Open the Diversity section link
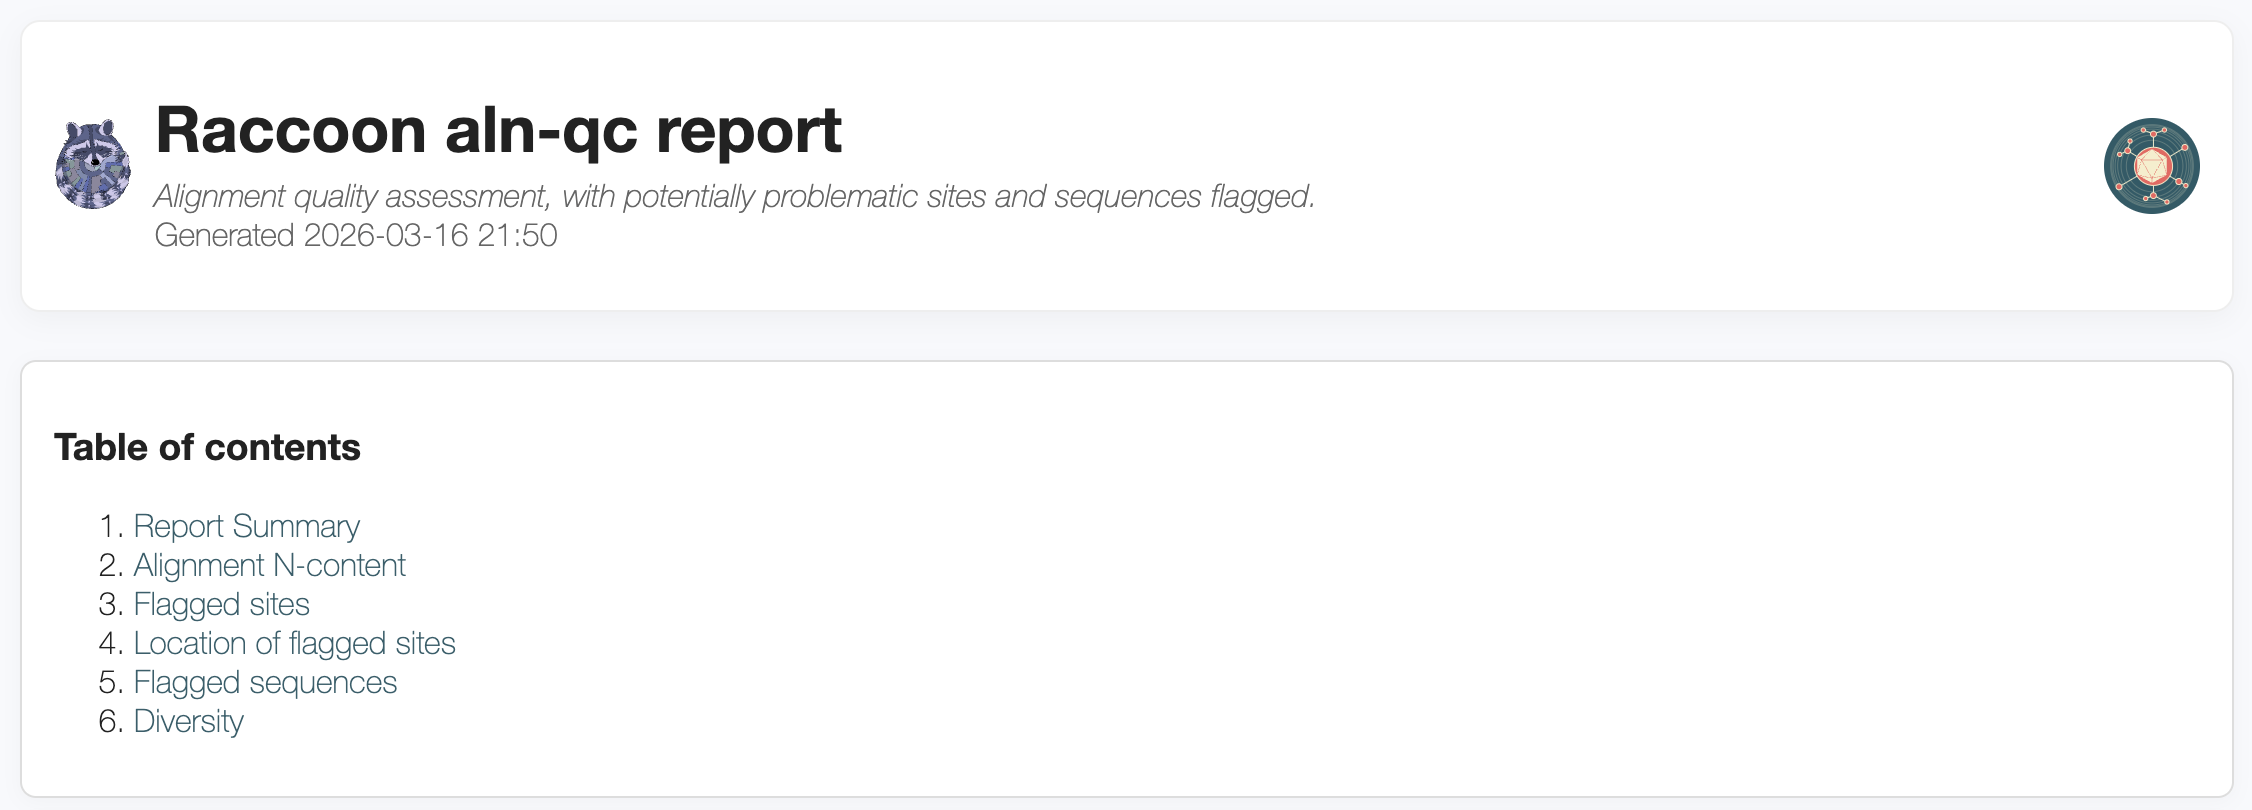 (188, 721)
